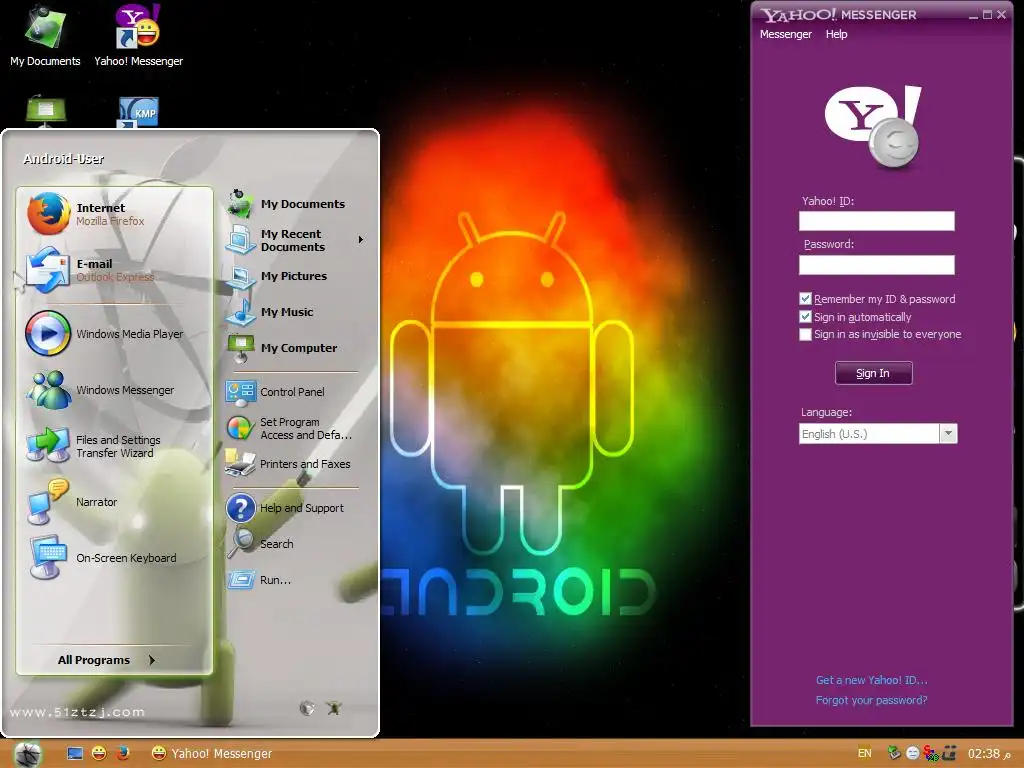Screen dimensions: 1024x768
Task: Toggle Remember my ID & password checkbox
Action: [x=805, y=299]
